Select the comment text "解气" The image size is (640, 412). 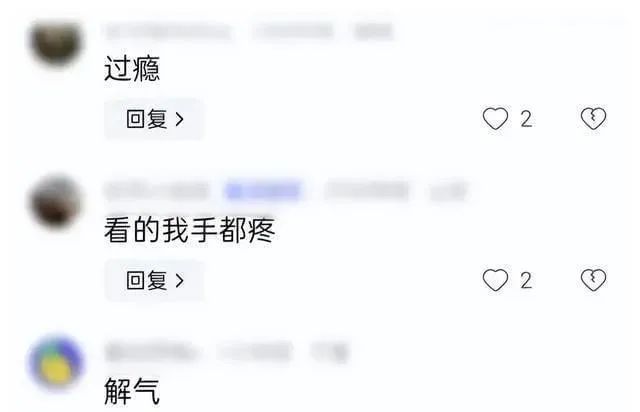click(132, 391)
